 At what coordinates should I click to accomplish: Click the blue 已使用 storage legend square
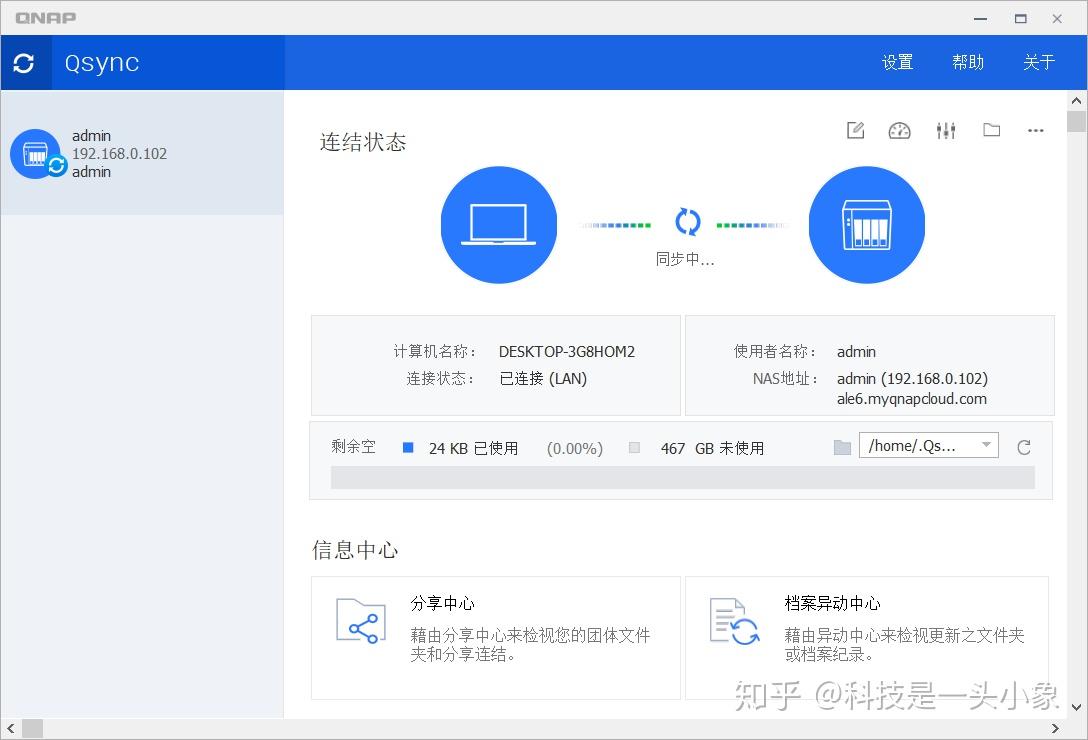[407, 447]
